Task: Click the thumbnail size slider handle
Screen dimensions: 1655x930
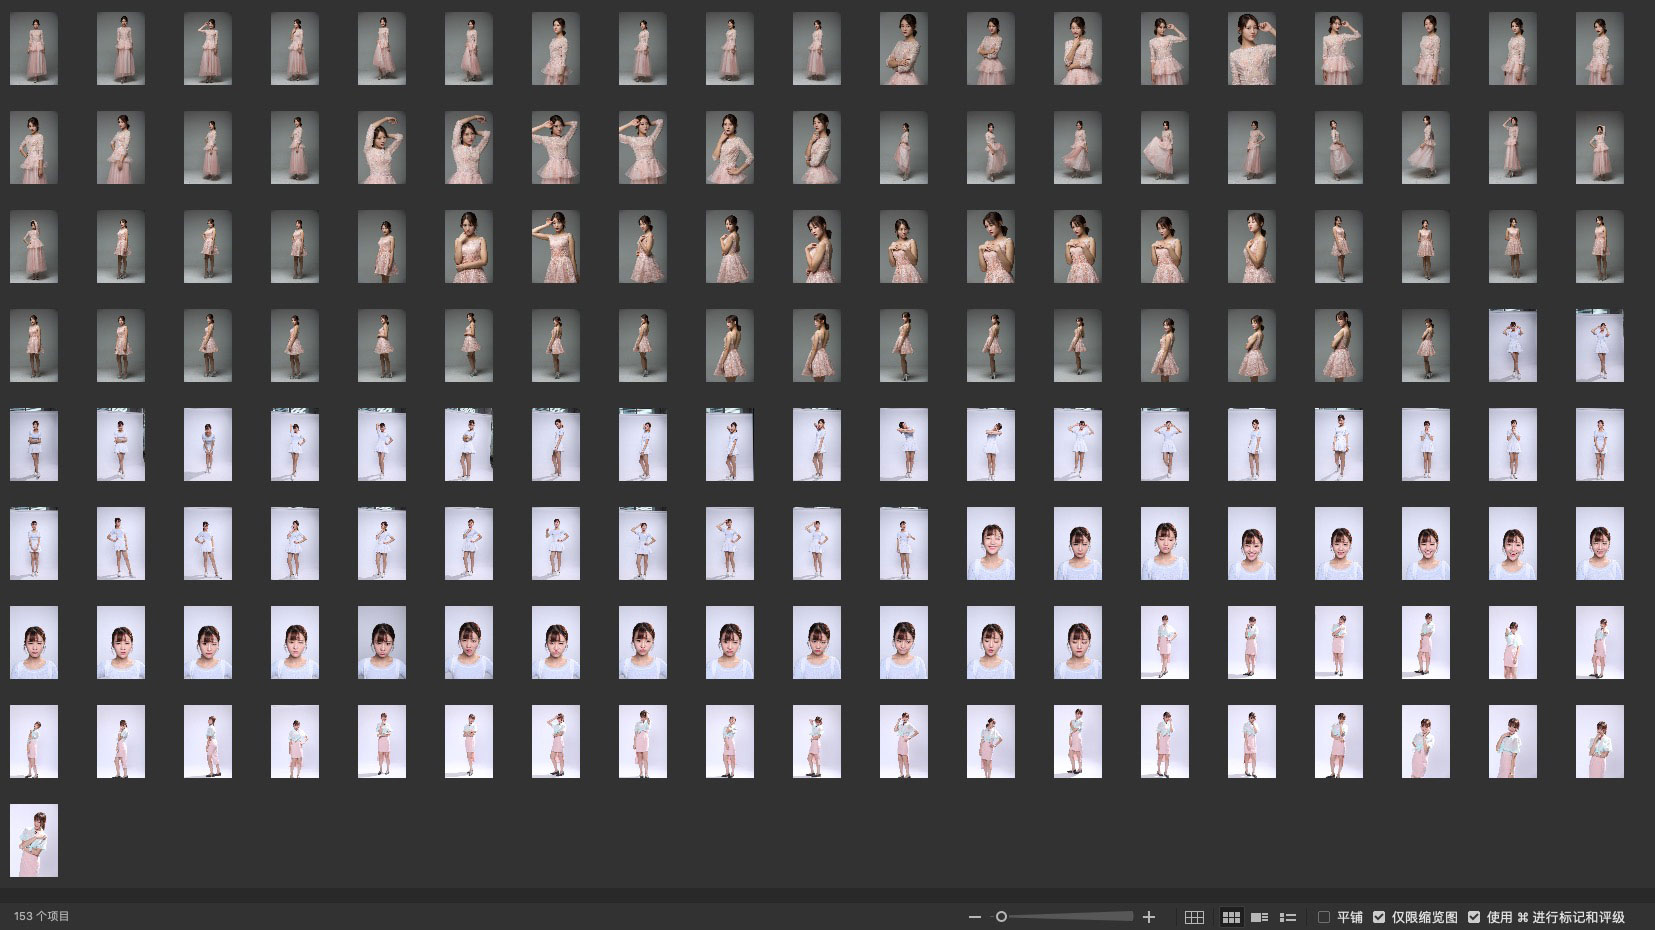Action: point(1001,917)
